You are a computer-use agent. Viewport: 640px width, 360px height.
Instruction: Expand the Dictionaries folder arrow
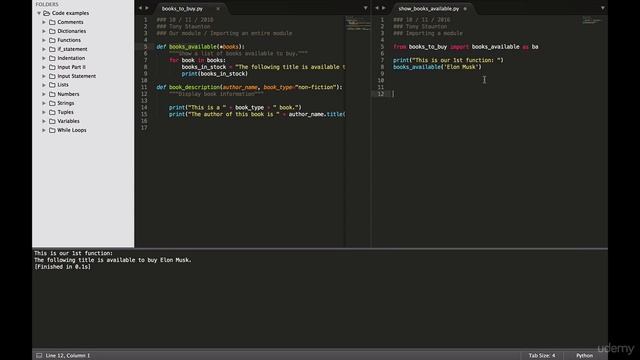point(44,31)
